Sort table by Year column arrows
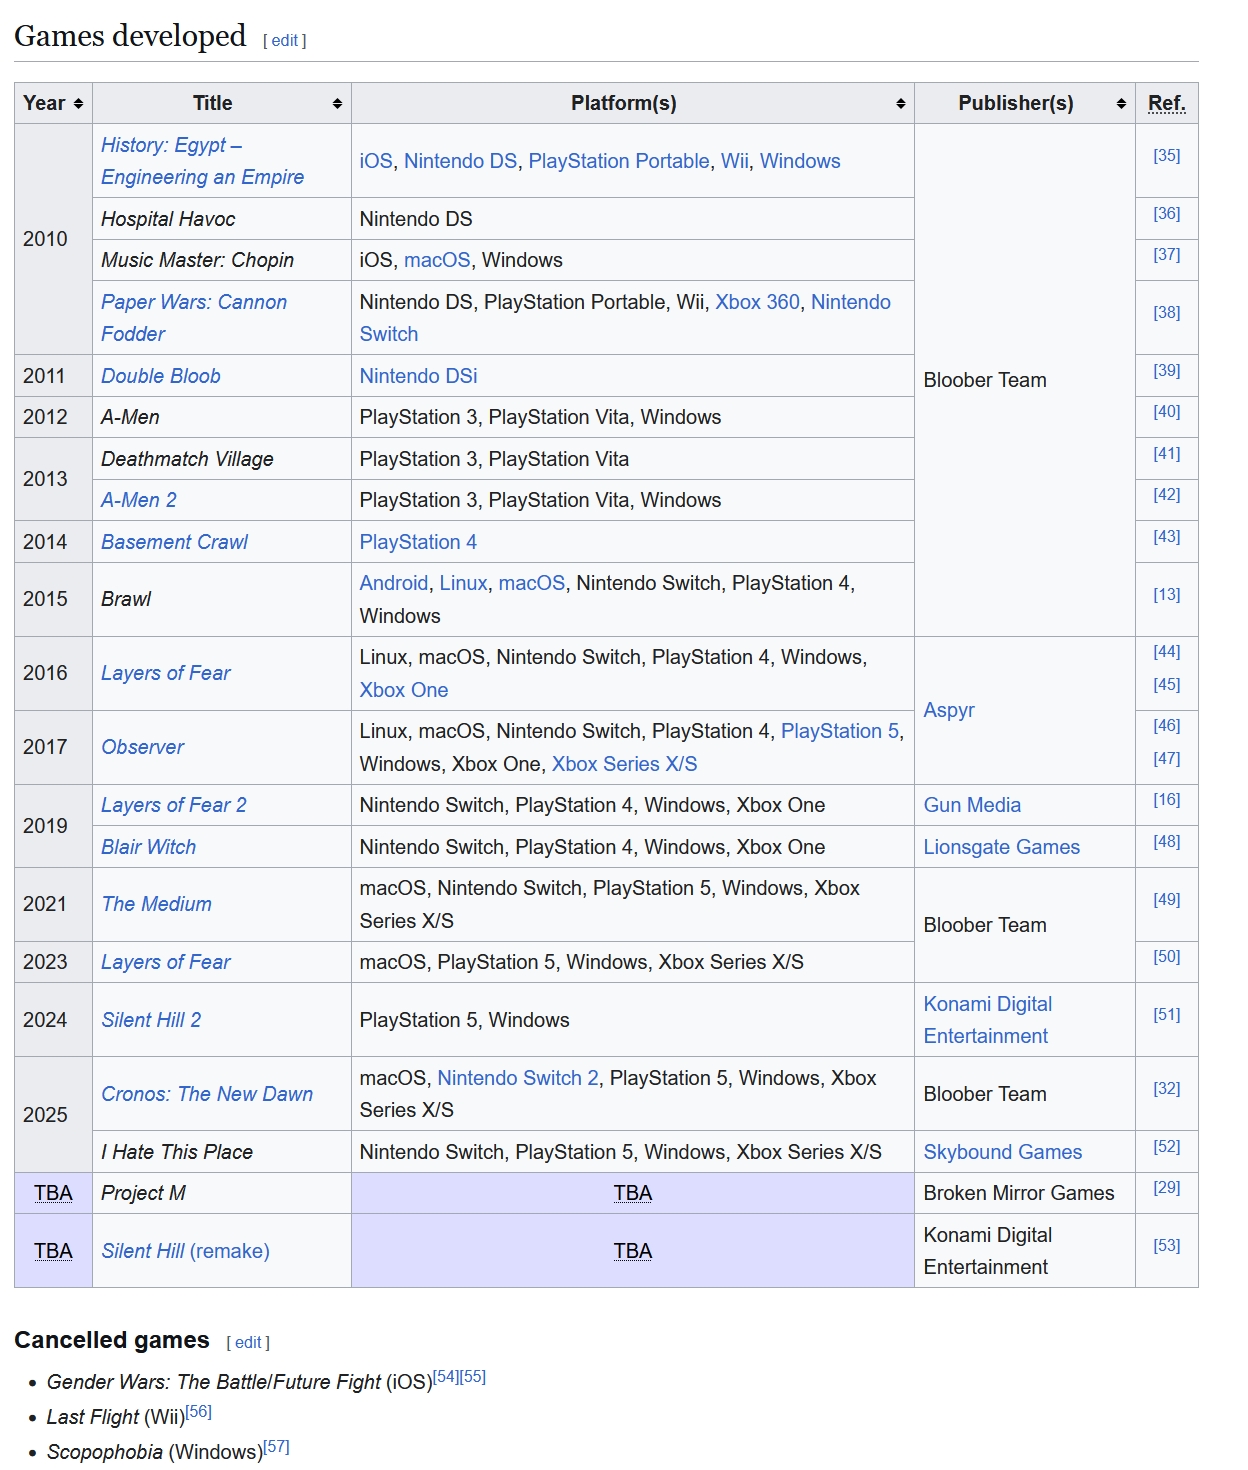 click(x=78, y=104)
